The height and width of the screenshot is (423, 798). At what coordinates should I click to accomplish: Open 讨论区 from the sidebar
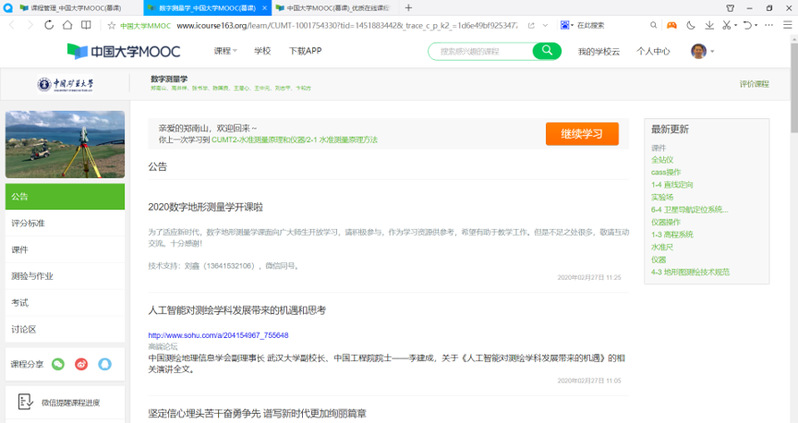24,329
